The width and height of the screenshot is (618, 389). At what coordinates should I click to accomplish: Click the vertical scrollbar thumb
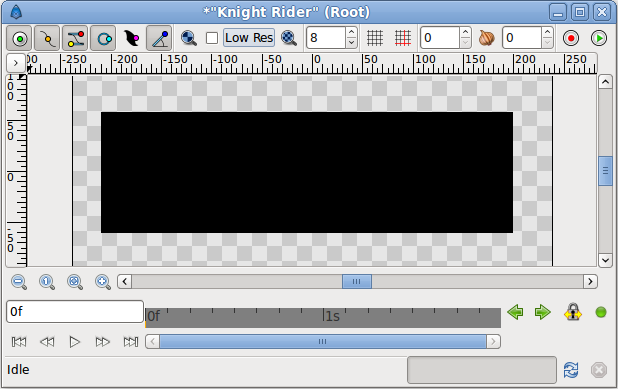click(x=605, y=171)
